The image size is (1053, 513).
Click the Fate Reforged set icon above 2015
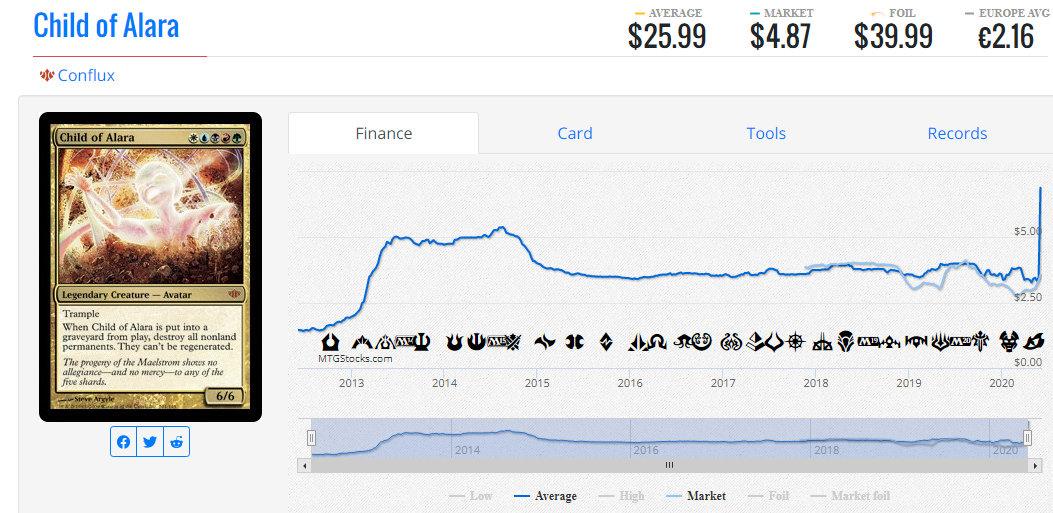545,342
